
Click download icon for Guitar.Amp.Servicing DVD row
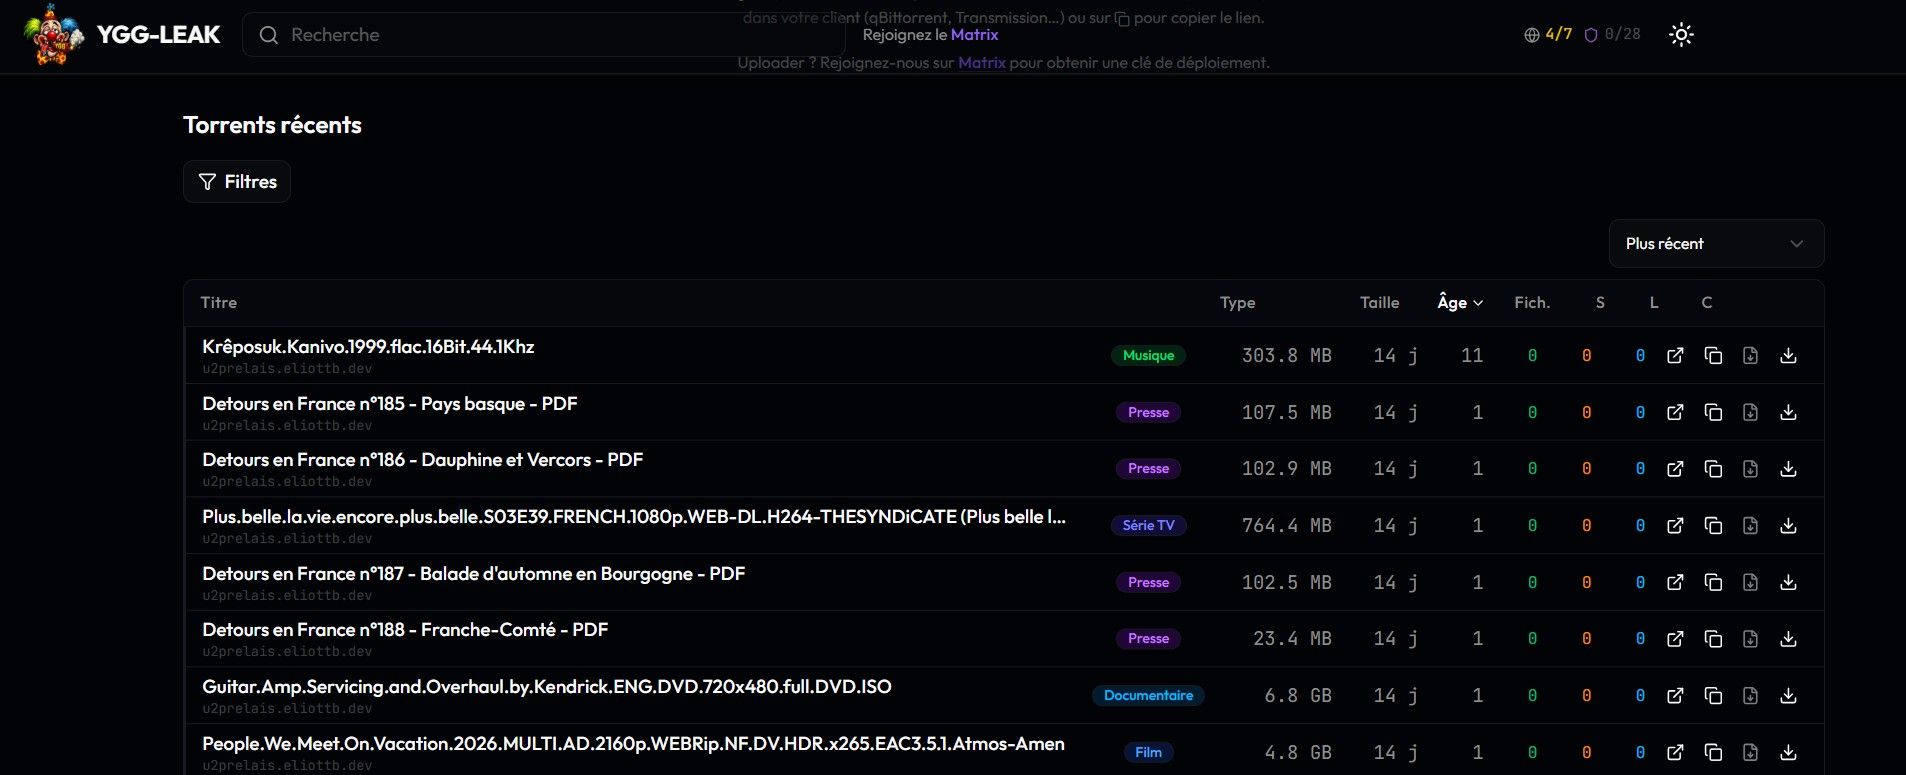[x=1788, y=696]
